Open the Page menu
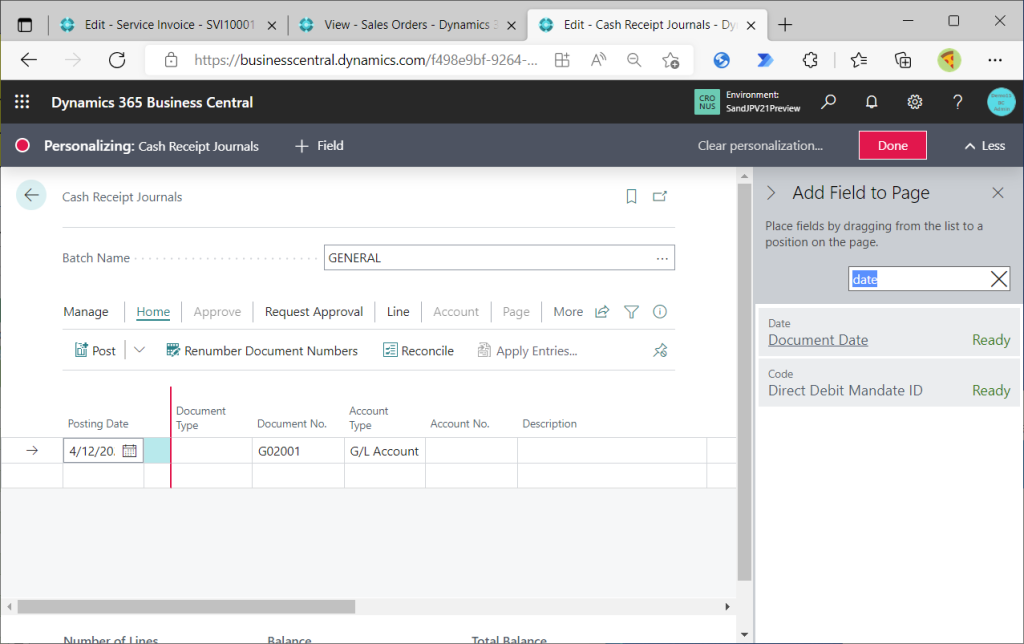The width and height of the screenshot is (1024, 644). click(x=516, y=312)
